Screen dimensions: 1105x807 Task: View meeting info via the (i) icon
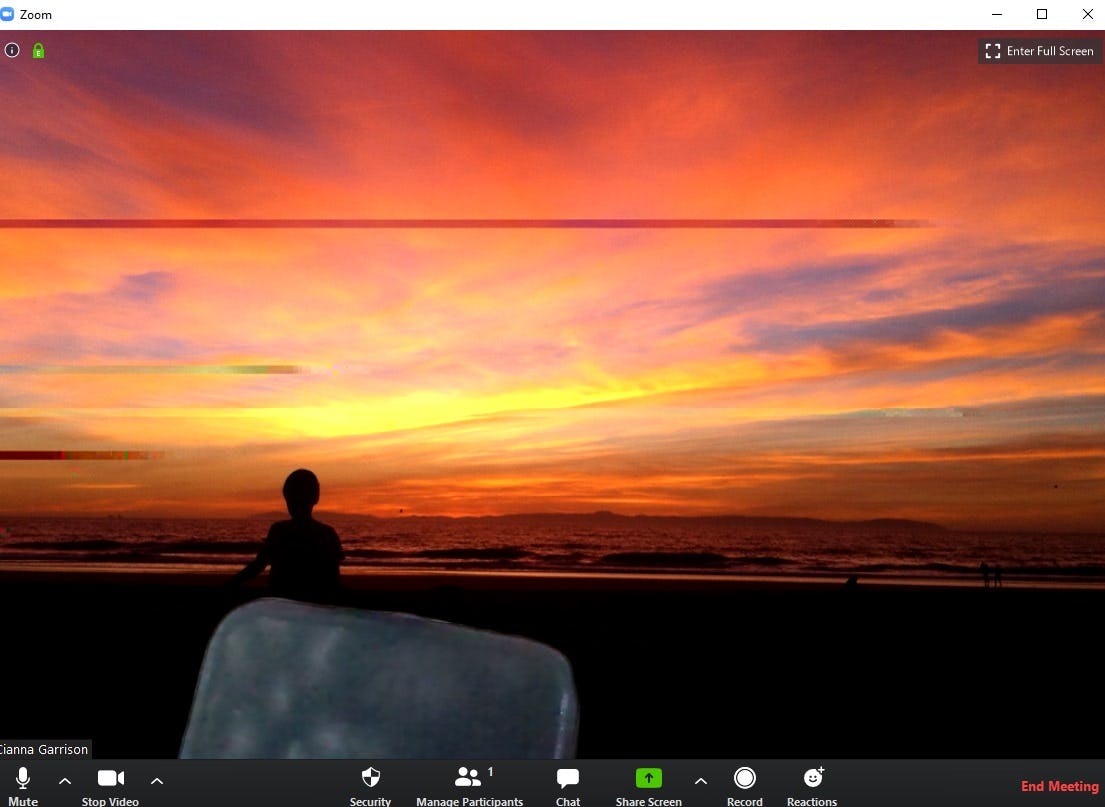(x=11, y=50)
